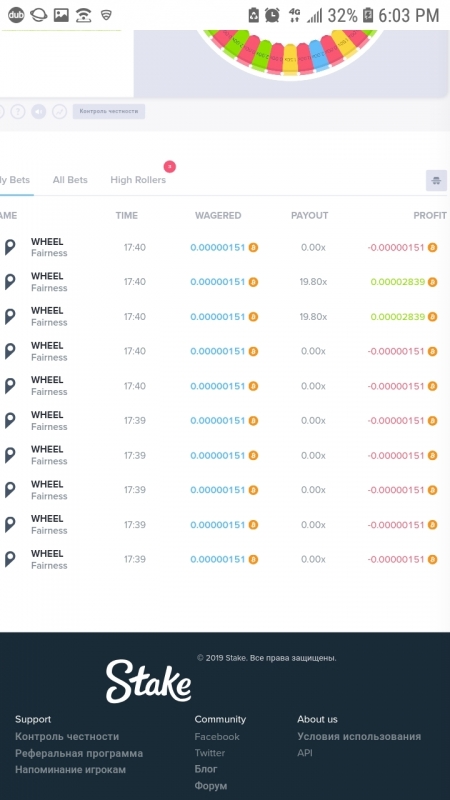Open the API footer link
Image resolution: width=450 pixels, height=800 pixels.
coord(305,753)
